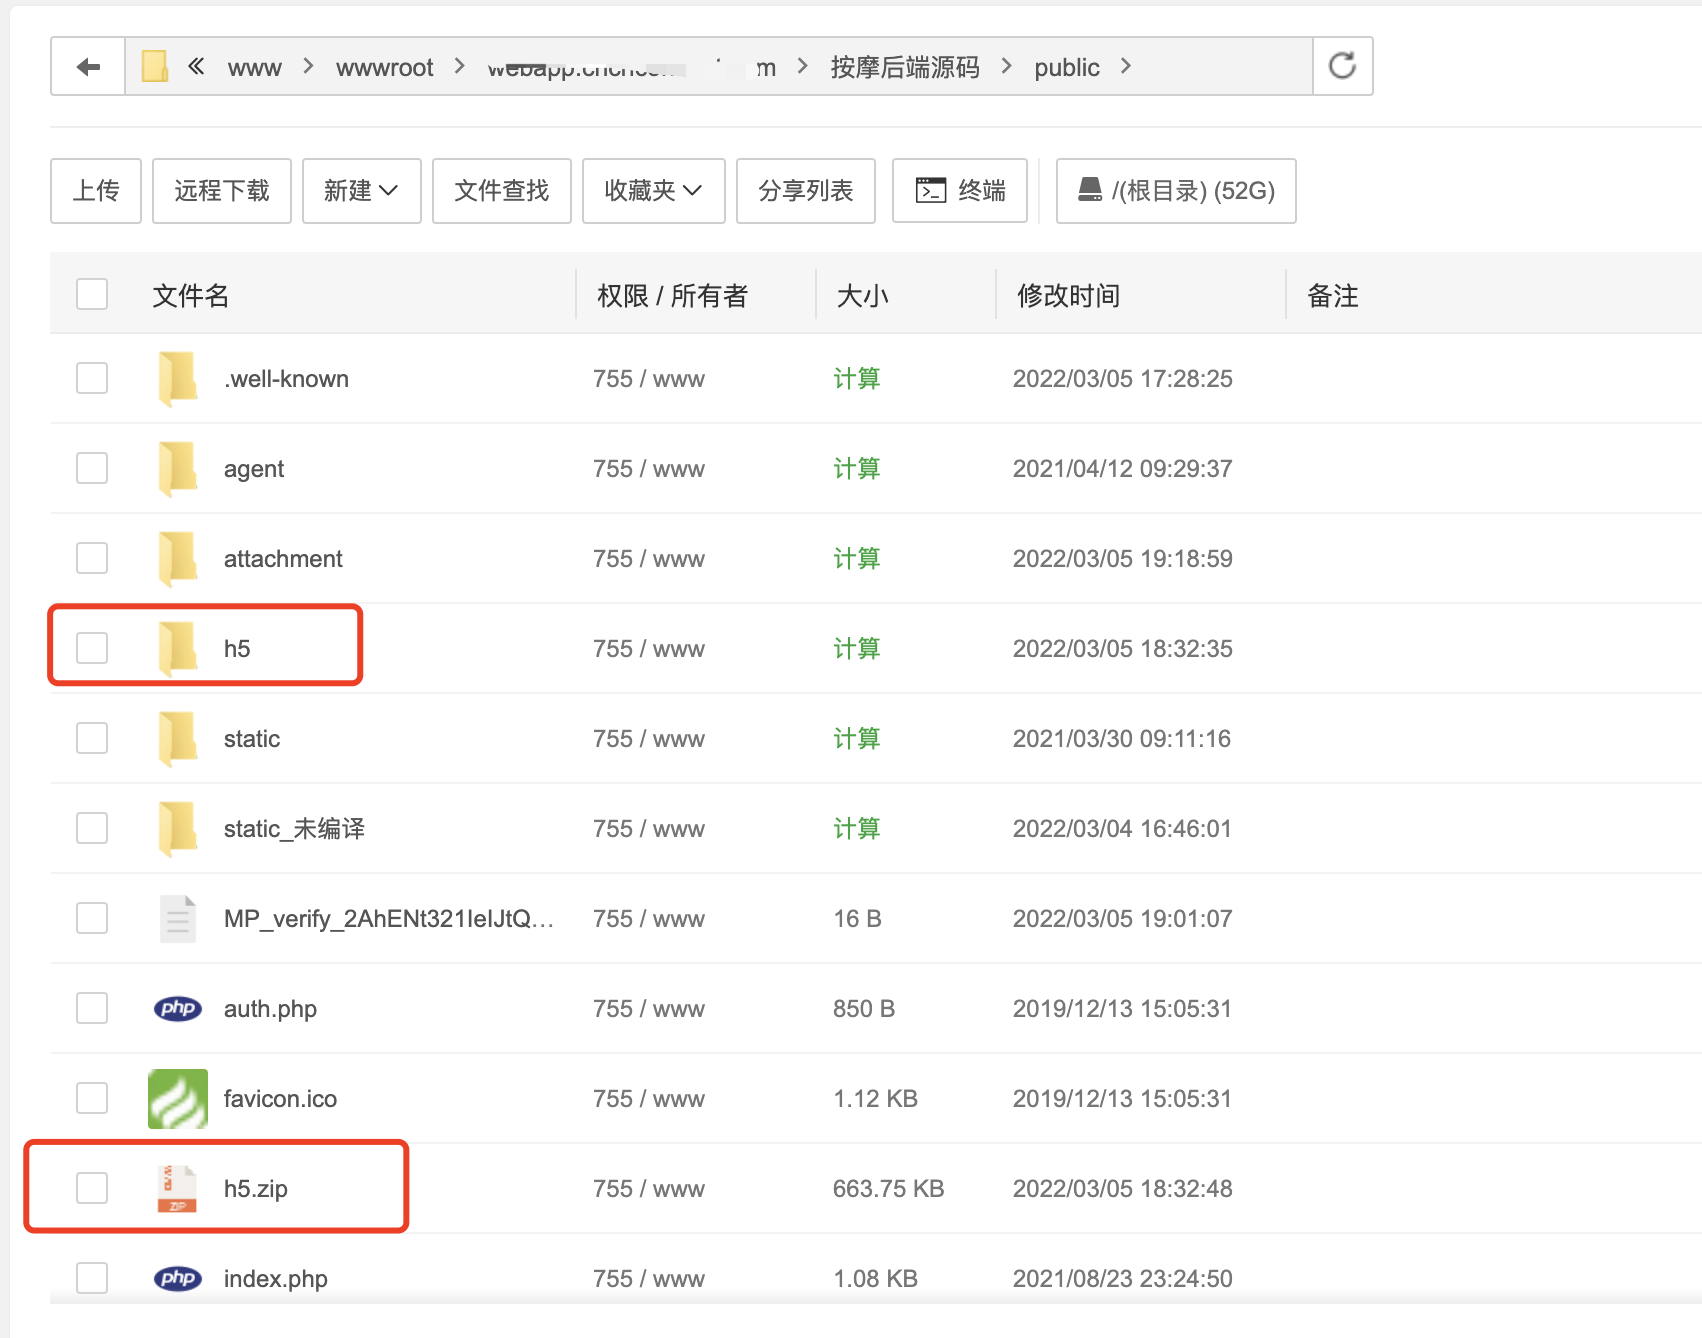The image size is (1702, 1338).
Task: Click the public breadcrumb segment
Action: coord(1066,67)
